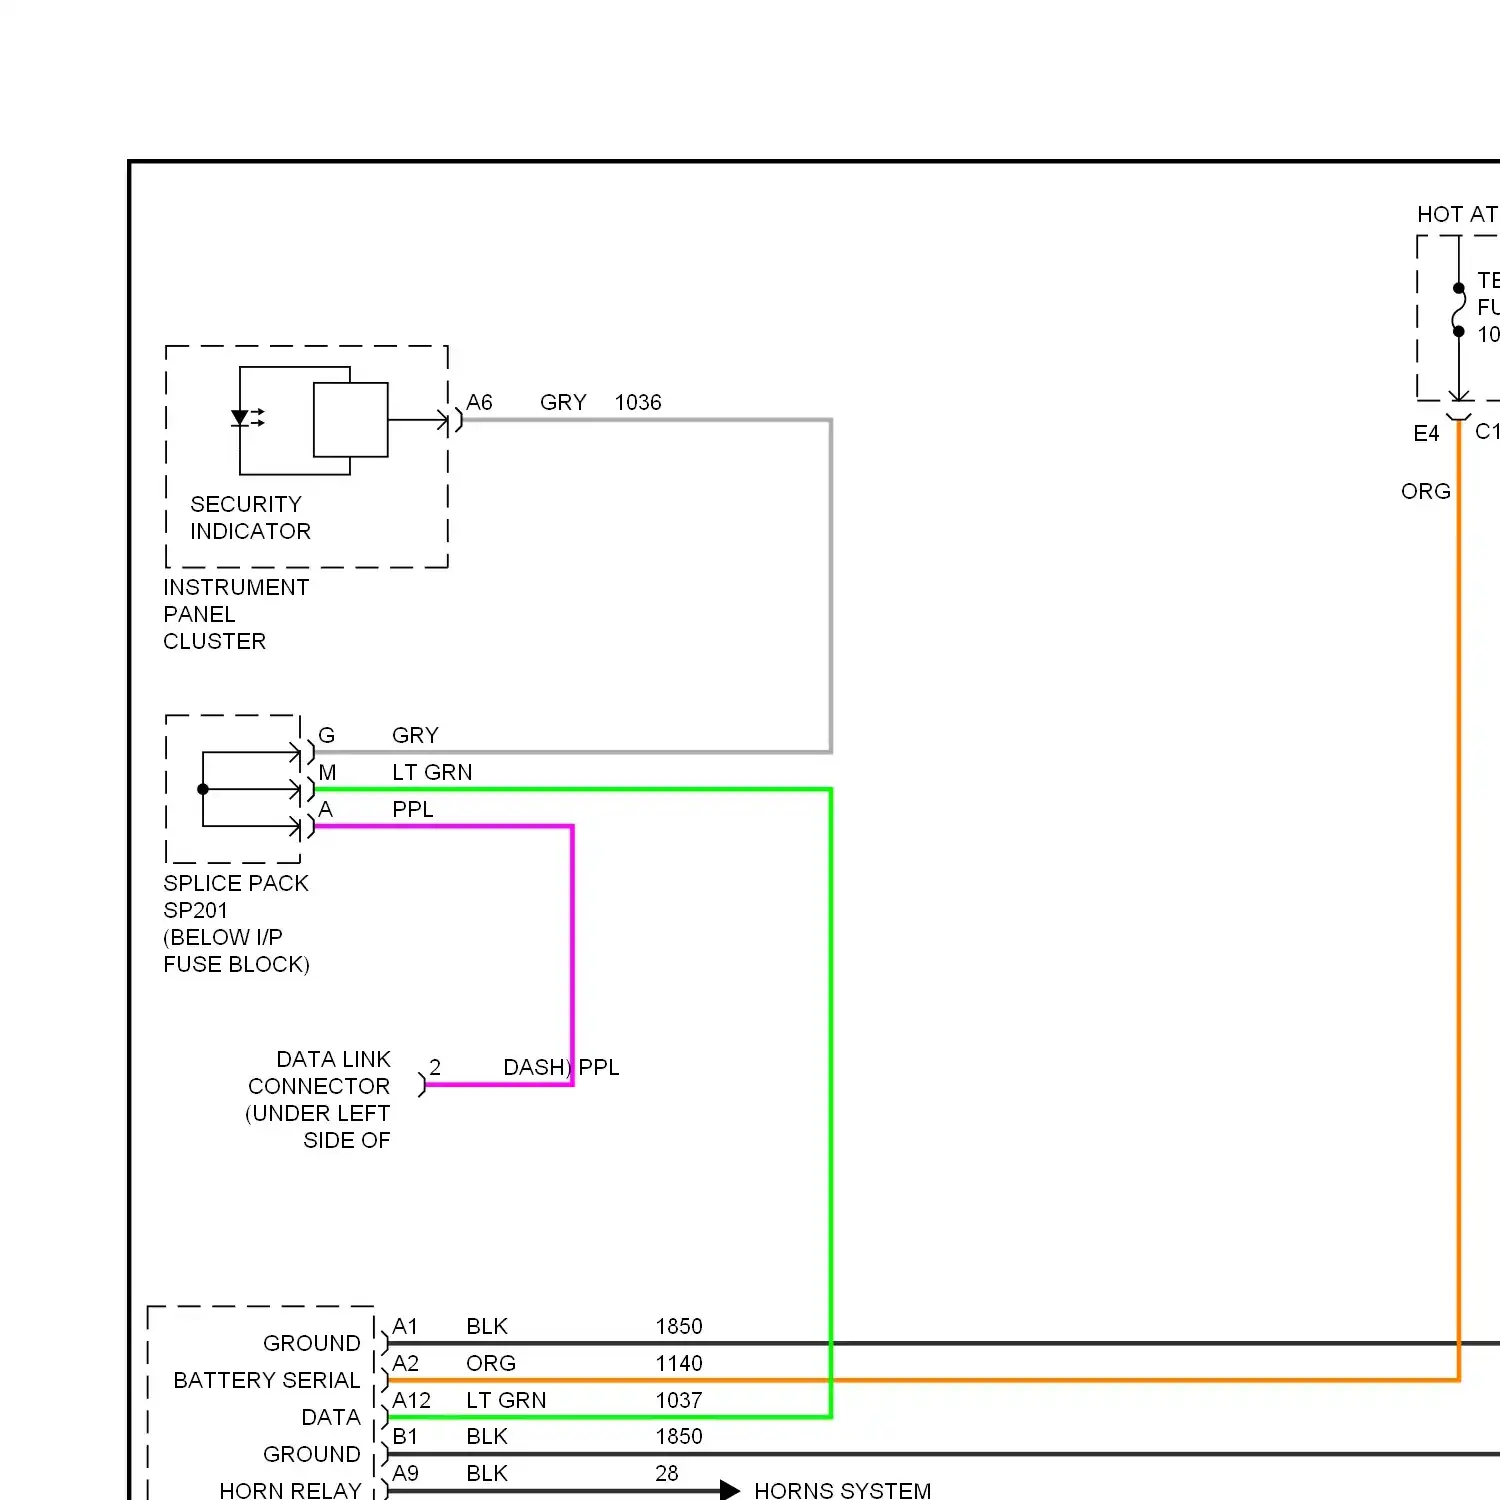Click the E4 connector label
This screenshot has height=1500, width=1500.
coord(1426,433)
